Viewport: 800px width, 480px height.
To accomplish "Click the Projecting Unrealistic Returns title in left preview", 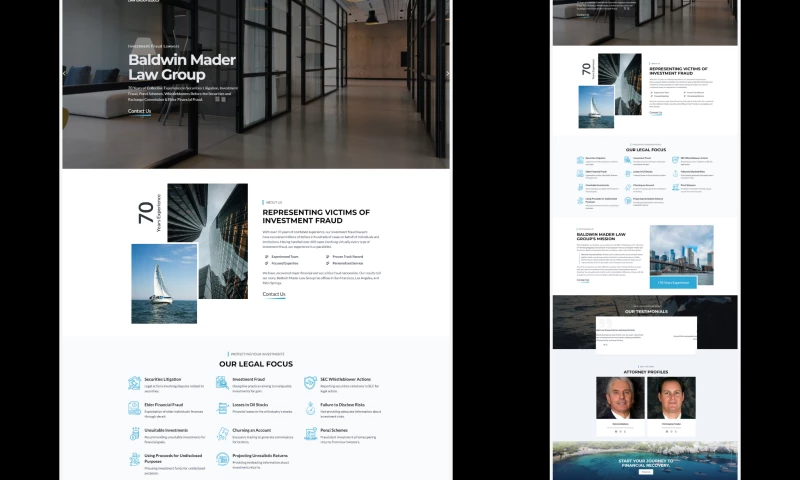I will tap(260, 456).
